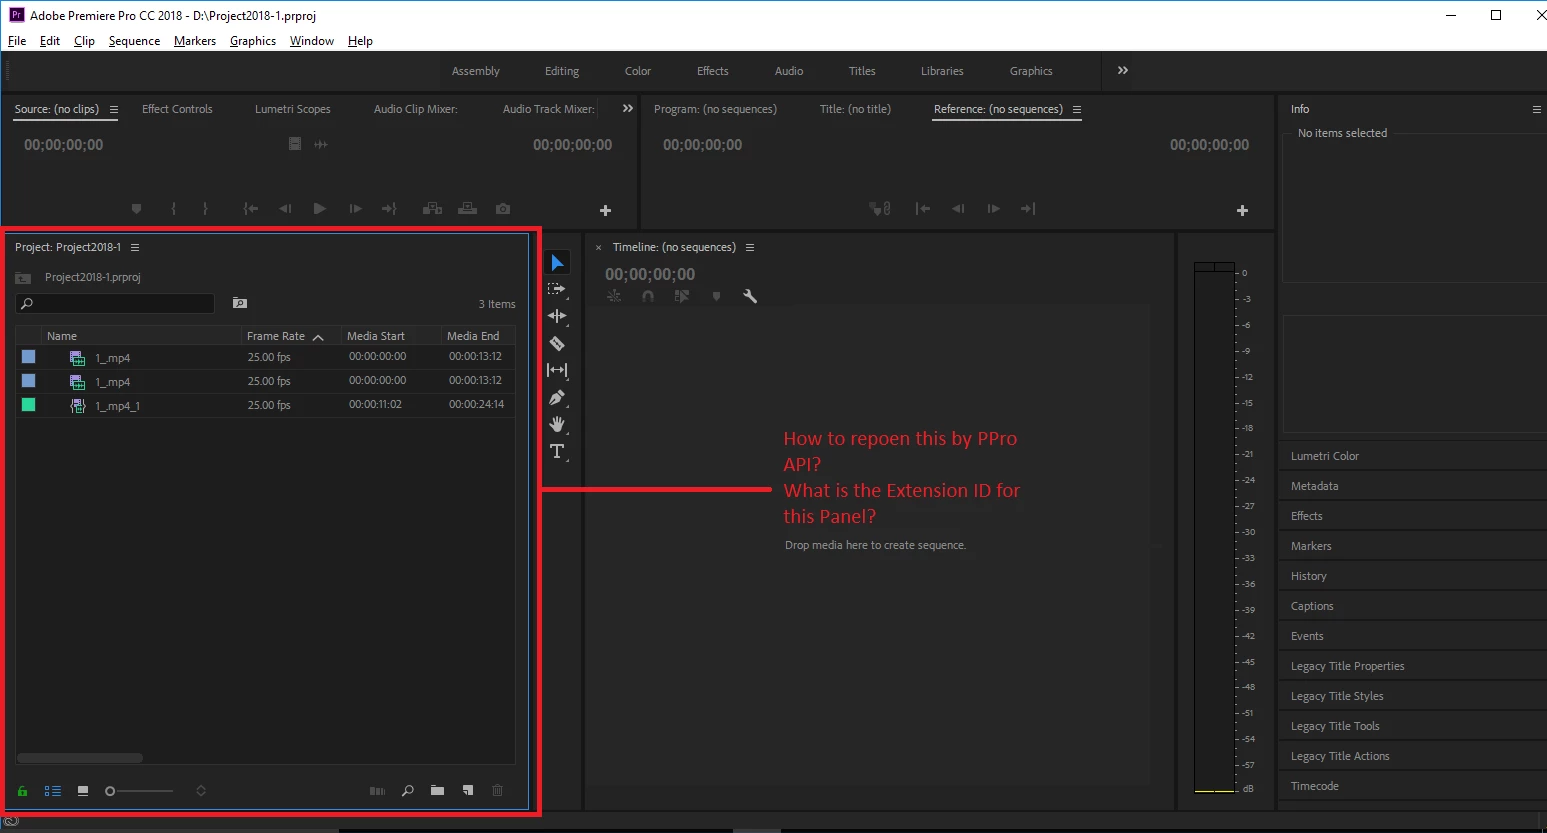Select the Slip tool
This screenshot has width=1547, height=833.
pos(557,370)
